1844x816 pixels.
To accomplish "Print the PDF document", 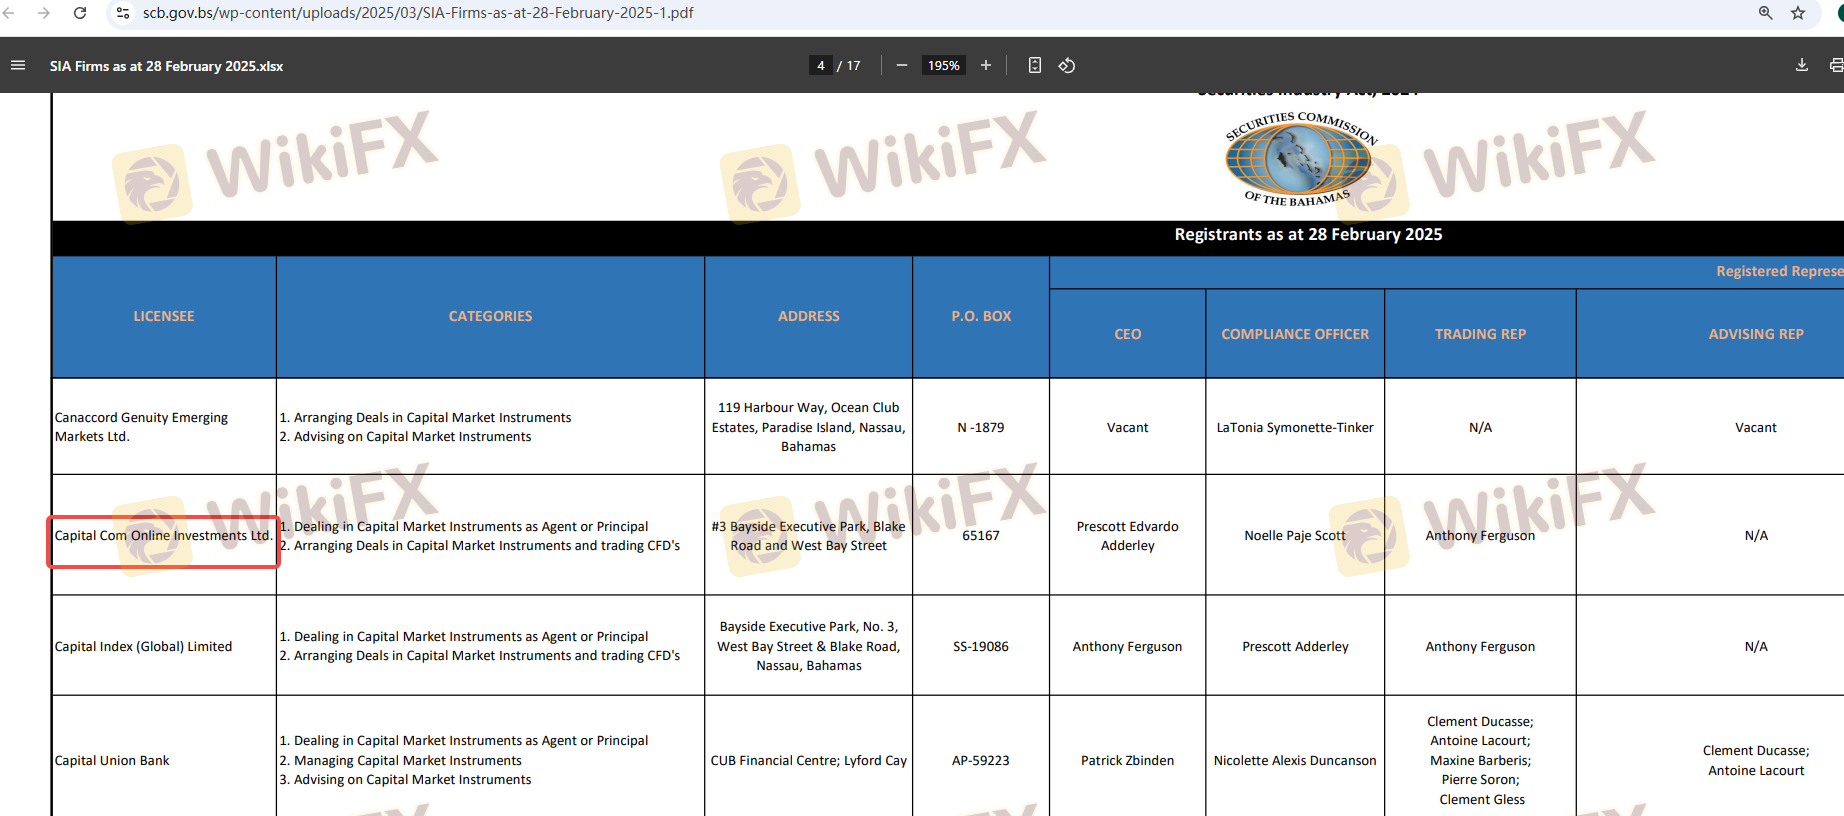I will 1835,66.
